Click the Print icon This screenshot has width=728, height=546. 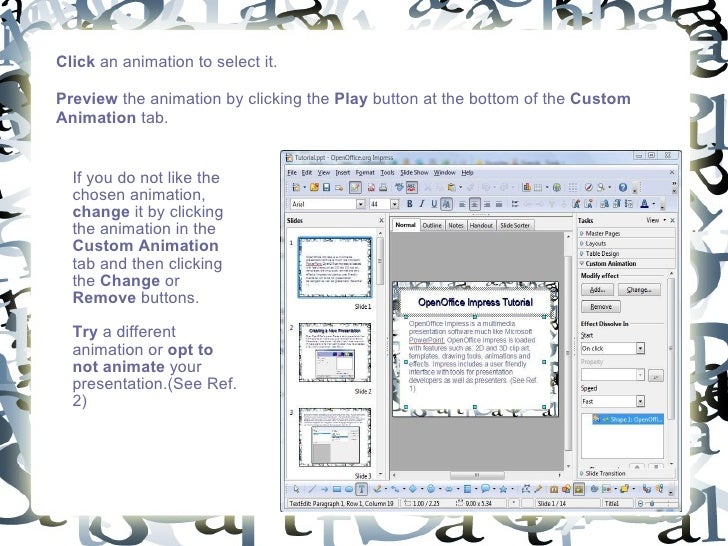pyautogui.click(x=383, y=188)
